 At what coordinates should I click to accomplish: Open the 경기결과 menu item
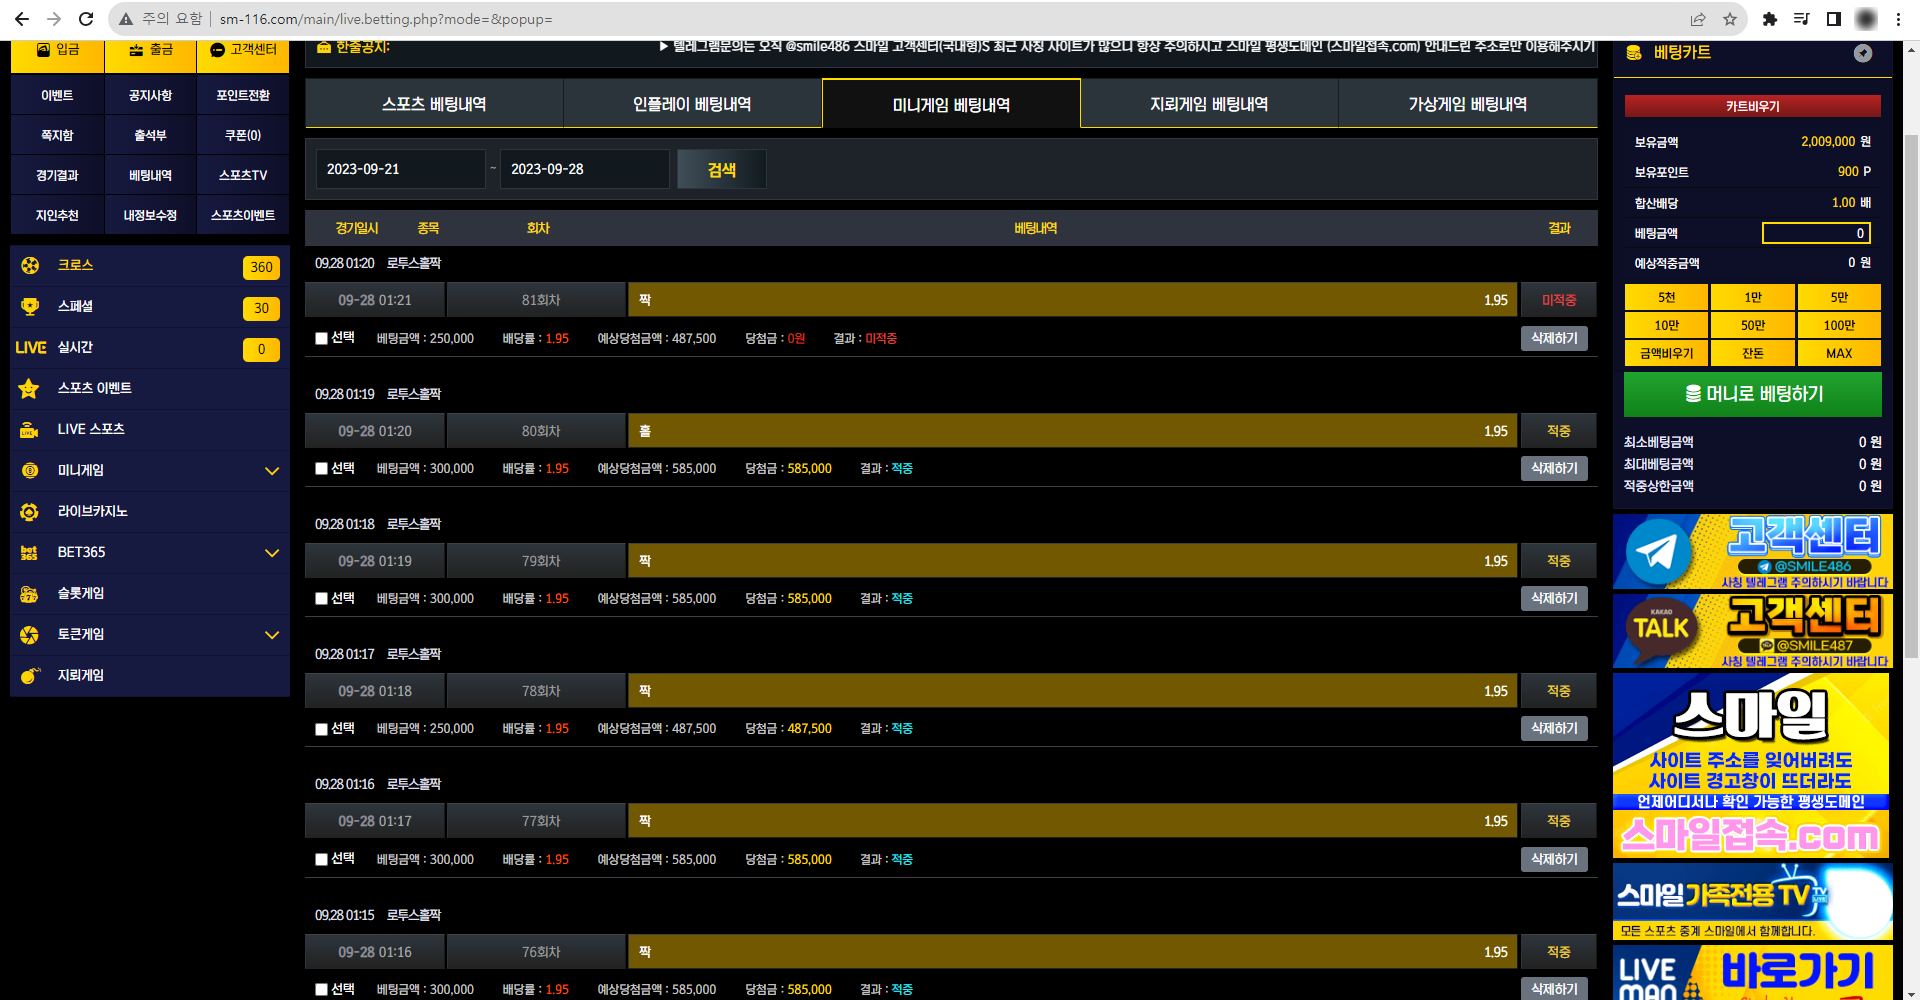57,175
